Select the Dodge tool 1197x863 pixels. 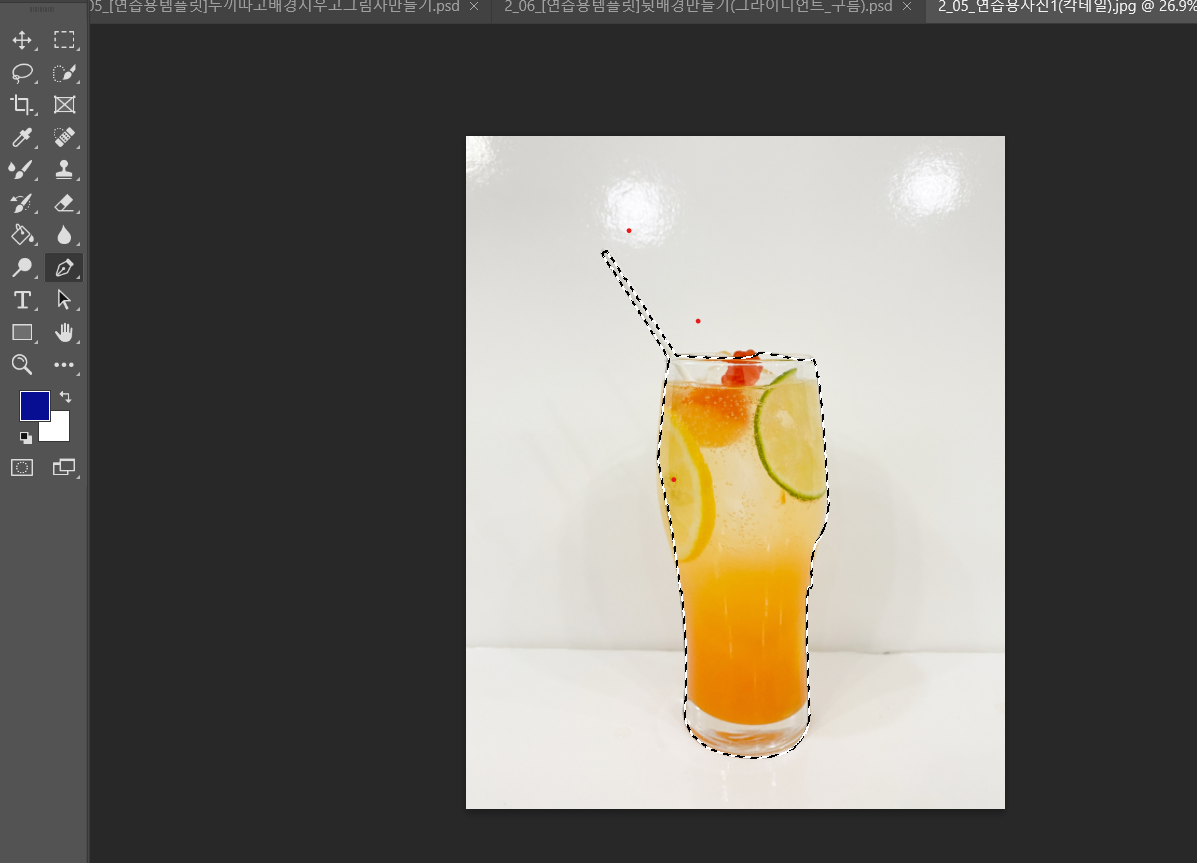22,267
